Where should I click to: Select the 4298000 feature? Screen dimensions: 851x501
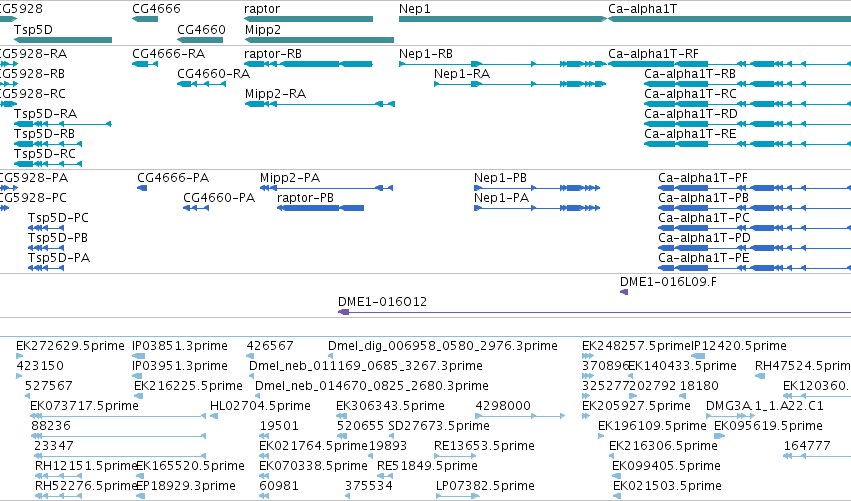[x=520, y=416]
